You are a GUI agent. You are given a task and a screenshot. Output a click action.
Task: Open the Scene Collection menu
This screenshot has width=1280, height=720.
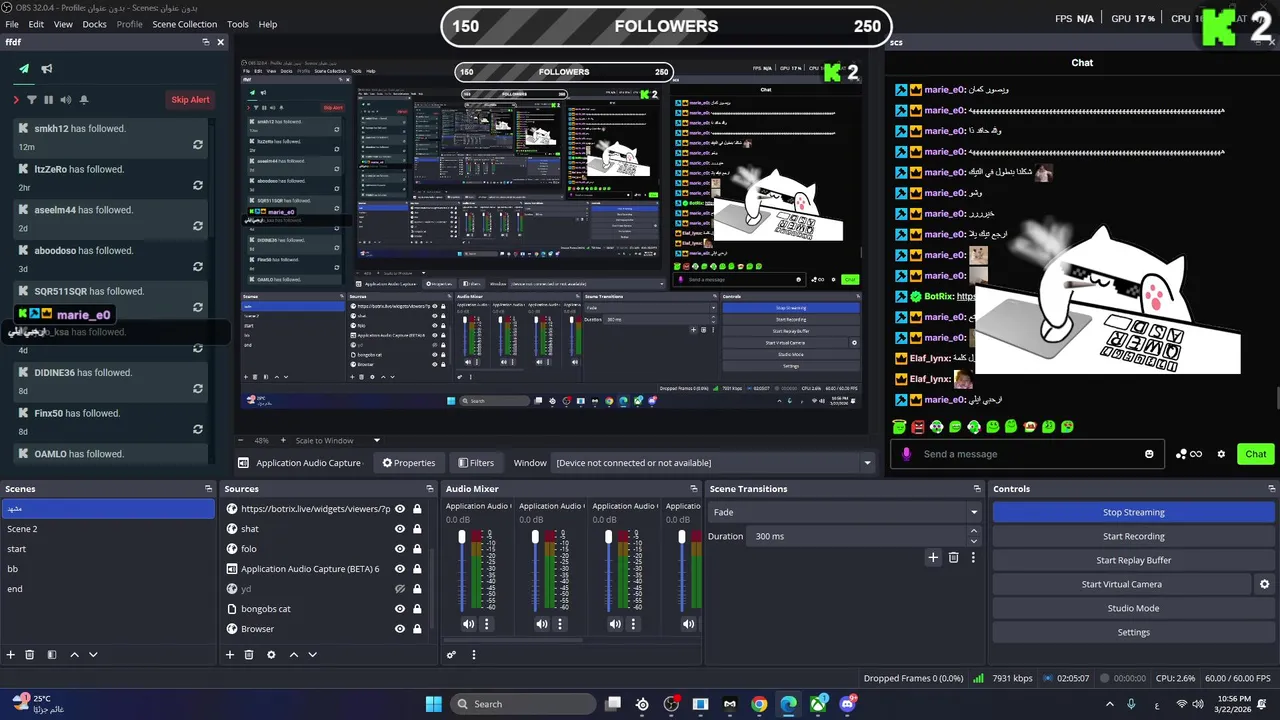[184, 24]
